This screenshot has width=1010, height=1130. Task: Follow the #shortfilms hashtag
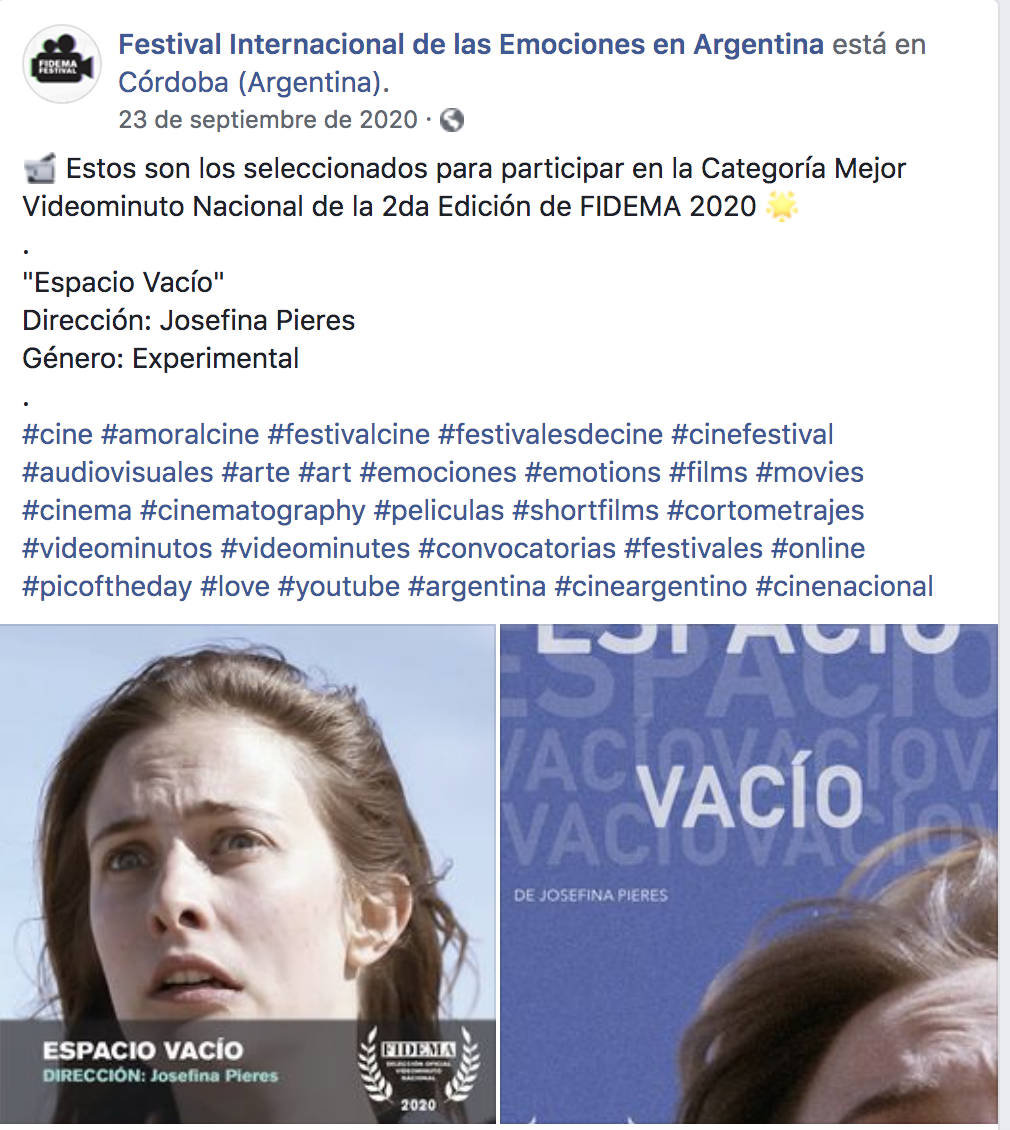pos(585,510)
